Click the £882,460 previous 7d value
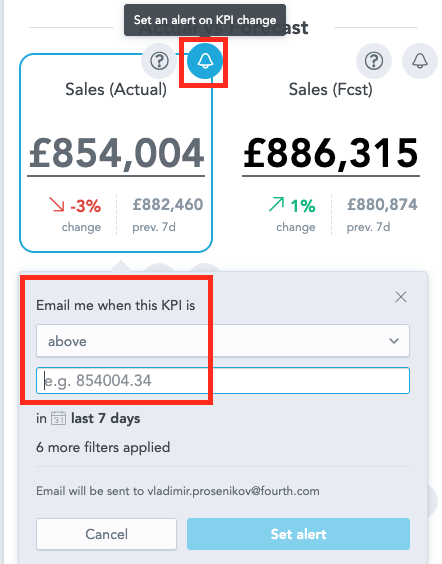The width and height of the screenshot is (442, 564). (168, 205)
